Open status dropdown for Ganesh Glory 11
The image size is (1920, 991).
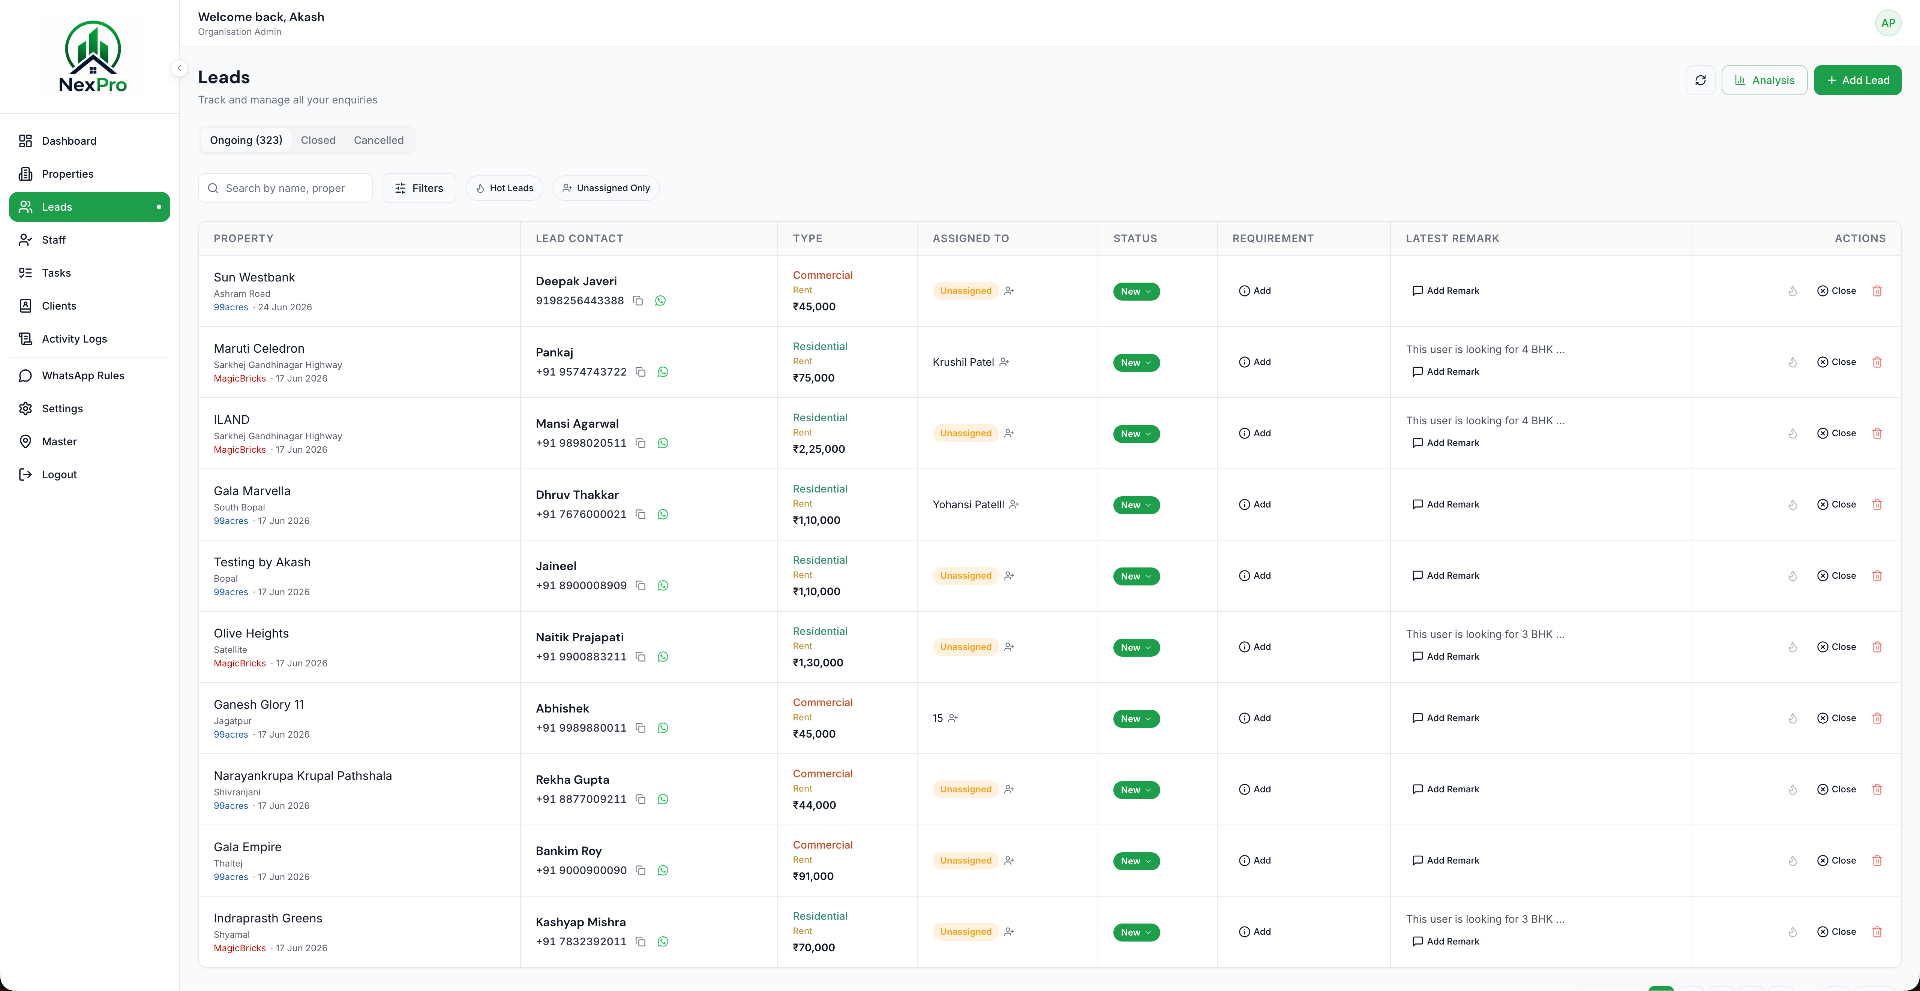coord(1136,719)
